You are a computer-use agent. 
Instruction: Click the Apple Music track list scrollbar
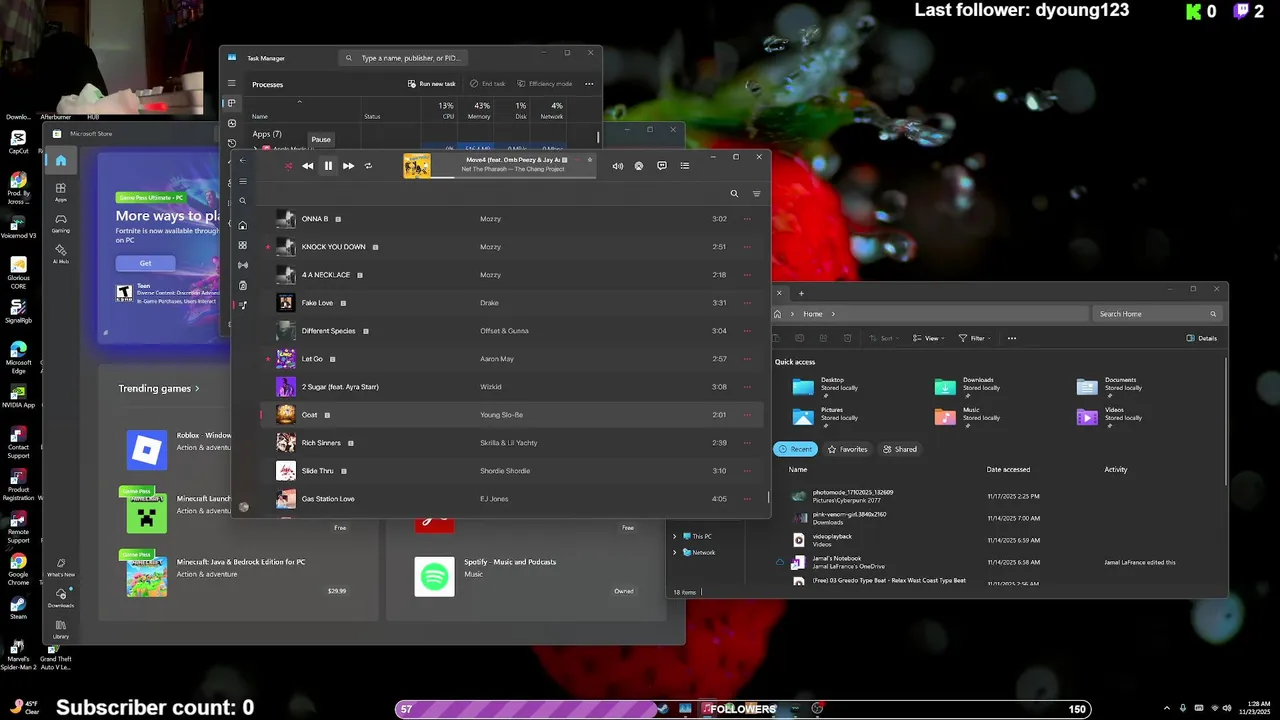(x=769, y=497)
